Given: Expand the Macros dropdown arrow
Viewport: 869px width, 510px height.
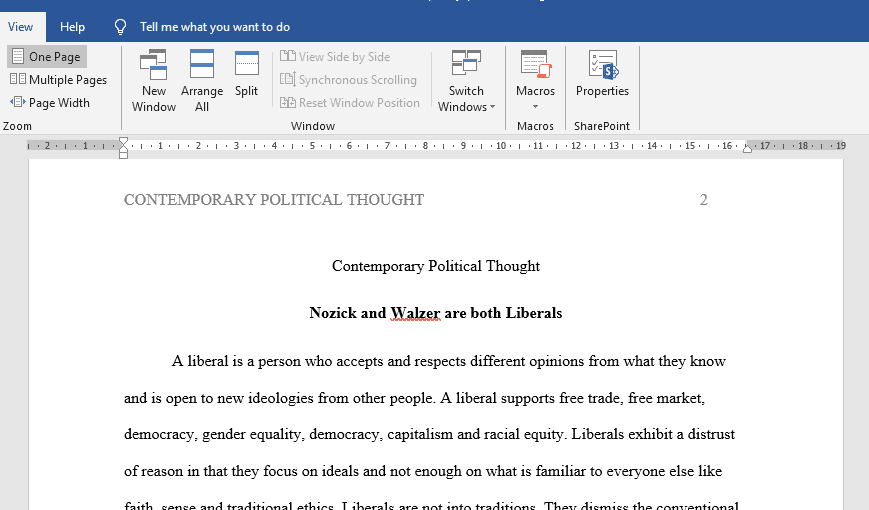Looking at the screenshot, I should point(535,106).
